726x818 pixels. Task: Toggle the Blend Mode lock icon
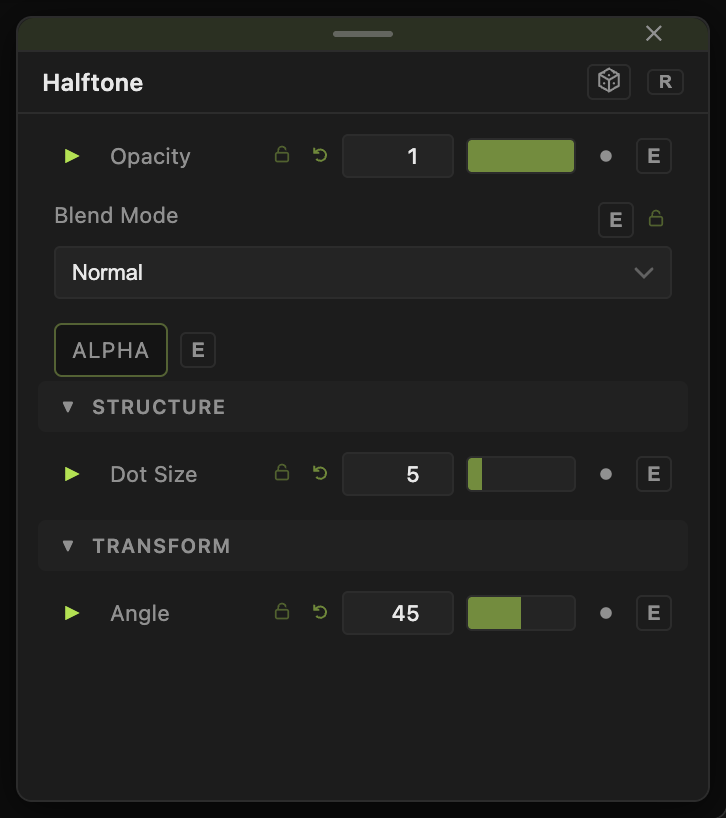click(656, 218)
